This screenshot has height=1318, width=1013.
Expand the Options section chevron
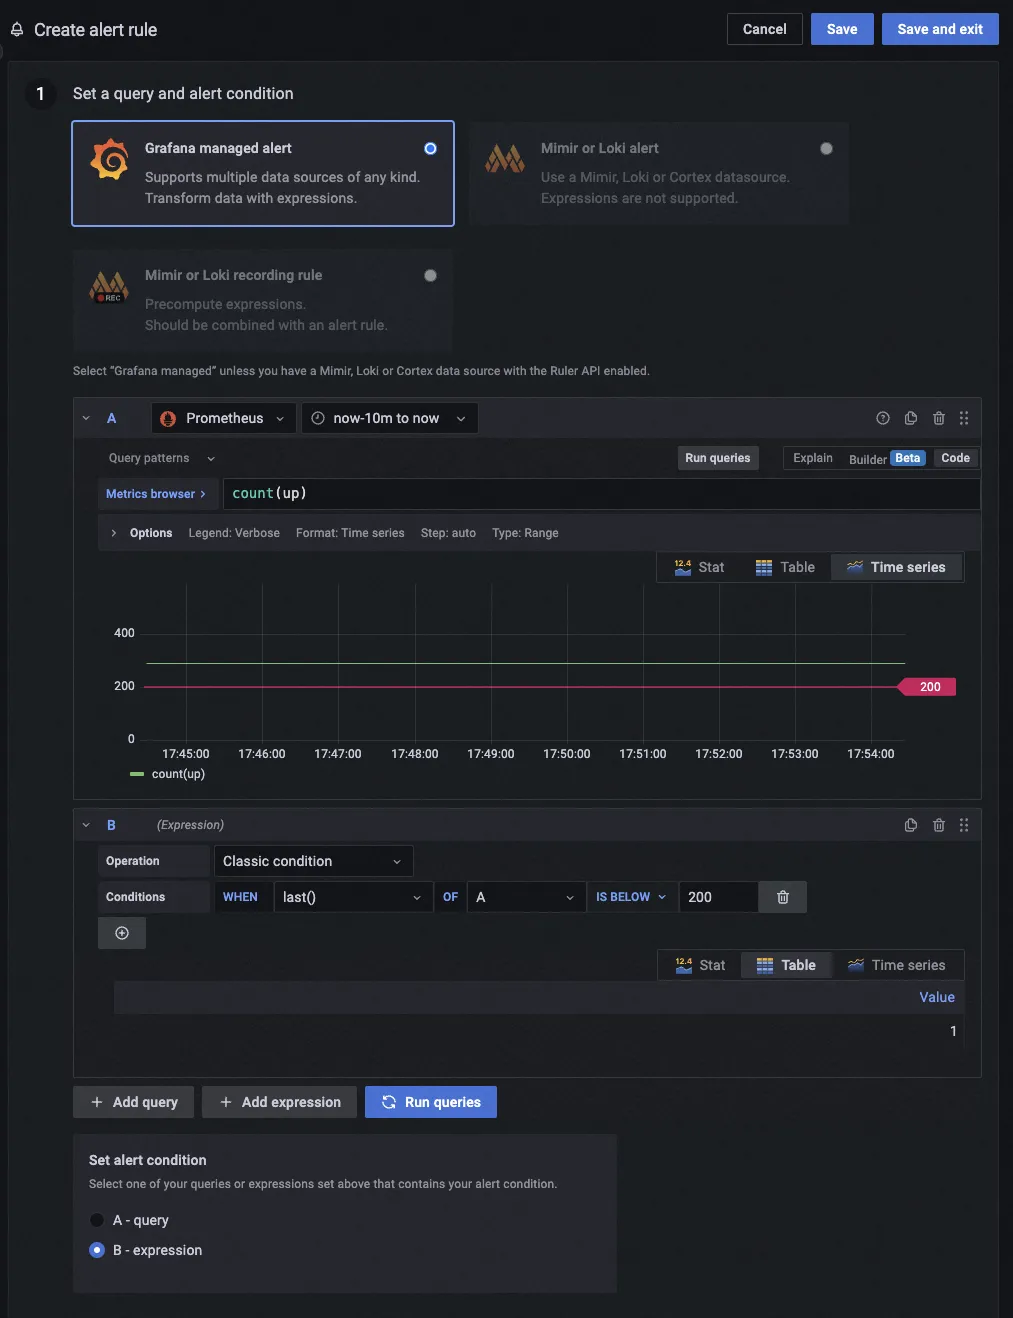click(114, 533)
